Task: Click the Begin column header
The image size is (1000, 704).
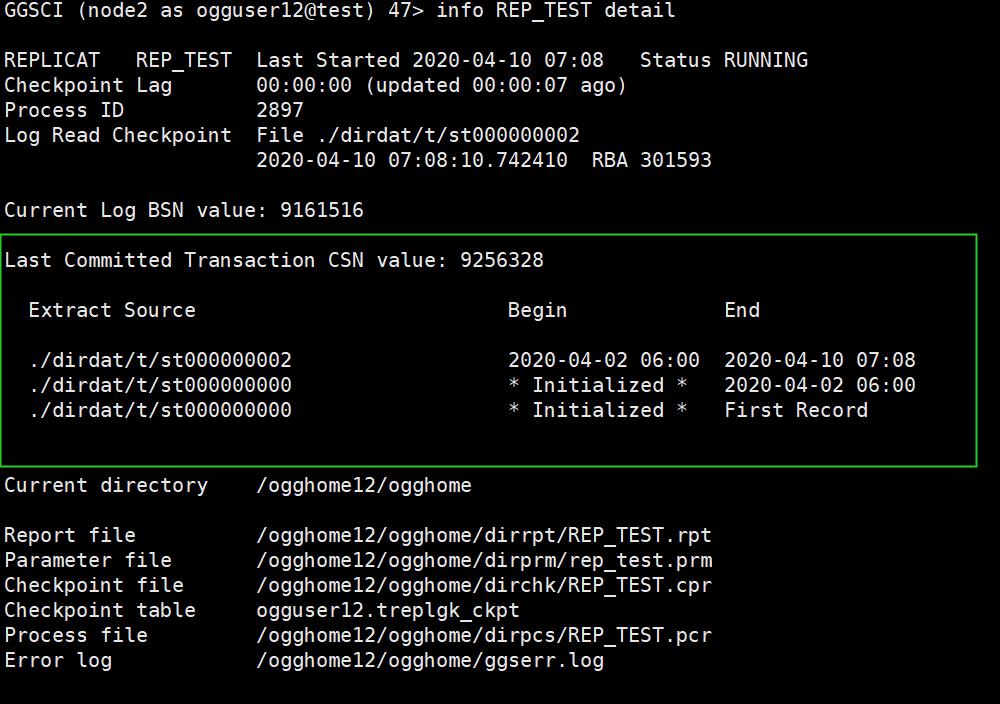Action: point(537,311)
